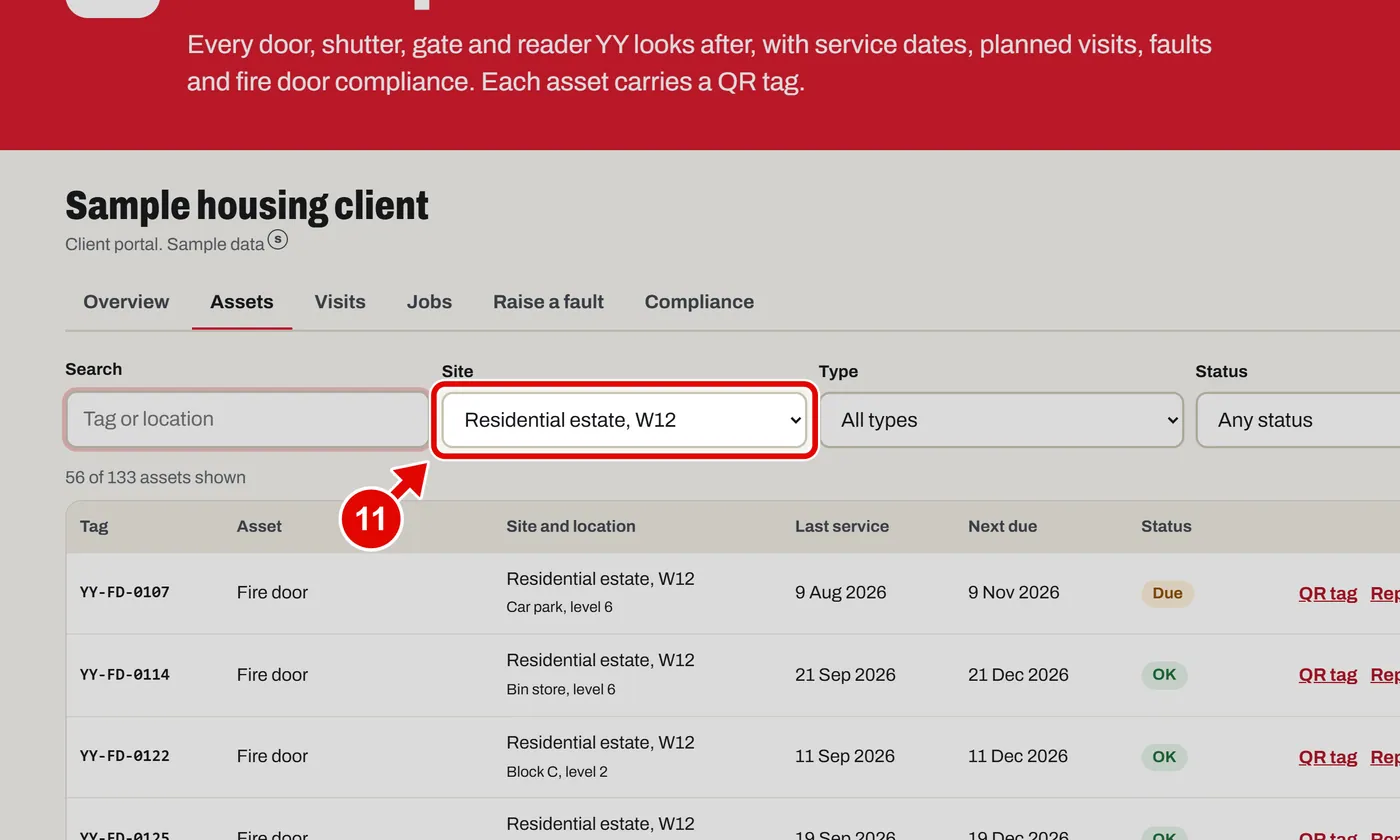Click last service date 9 Aug 2026
This screenshot has width=1400, height=840.
click(841, 592)
